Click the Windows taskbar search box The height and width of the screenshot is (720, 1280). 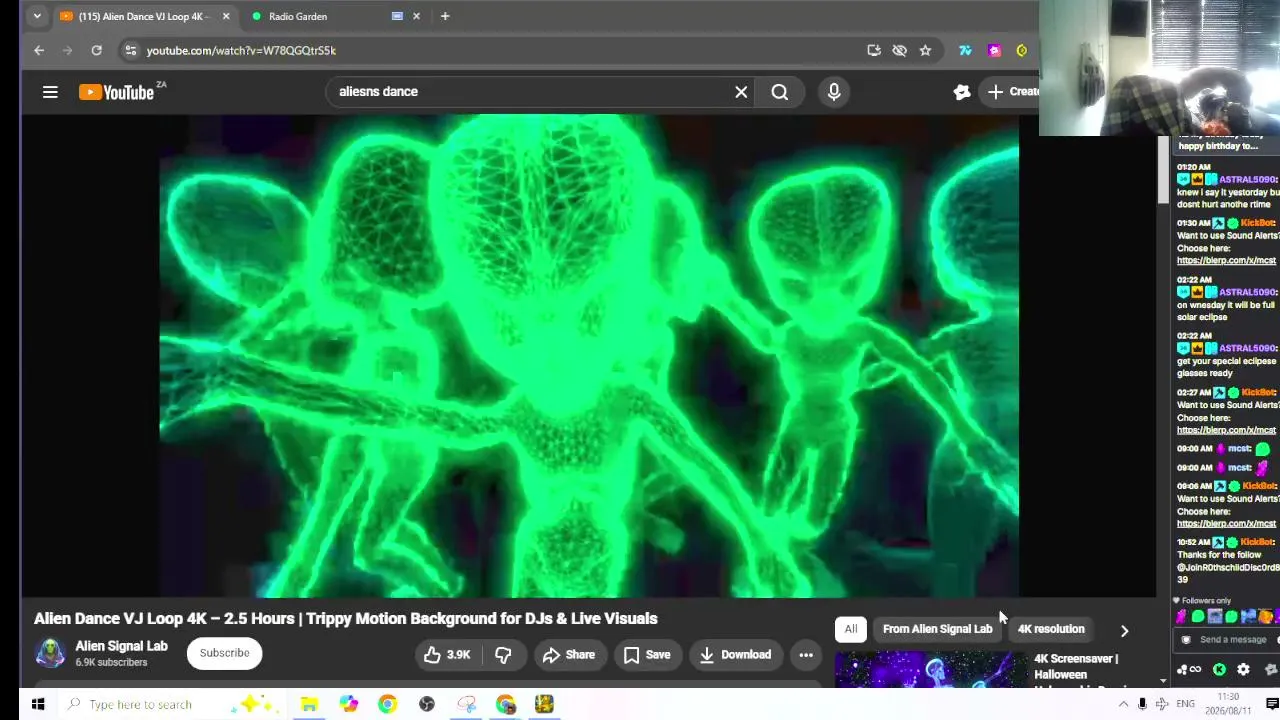tap(170, 705)
